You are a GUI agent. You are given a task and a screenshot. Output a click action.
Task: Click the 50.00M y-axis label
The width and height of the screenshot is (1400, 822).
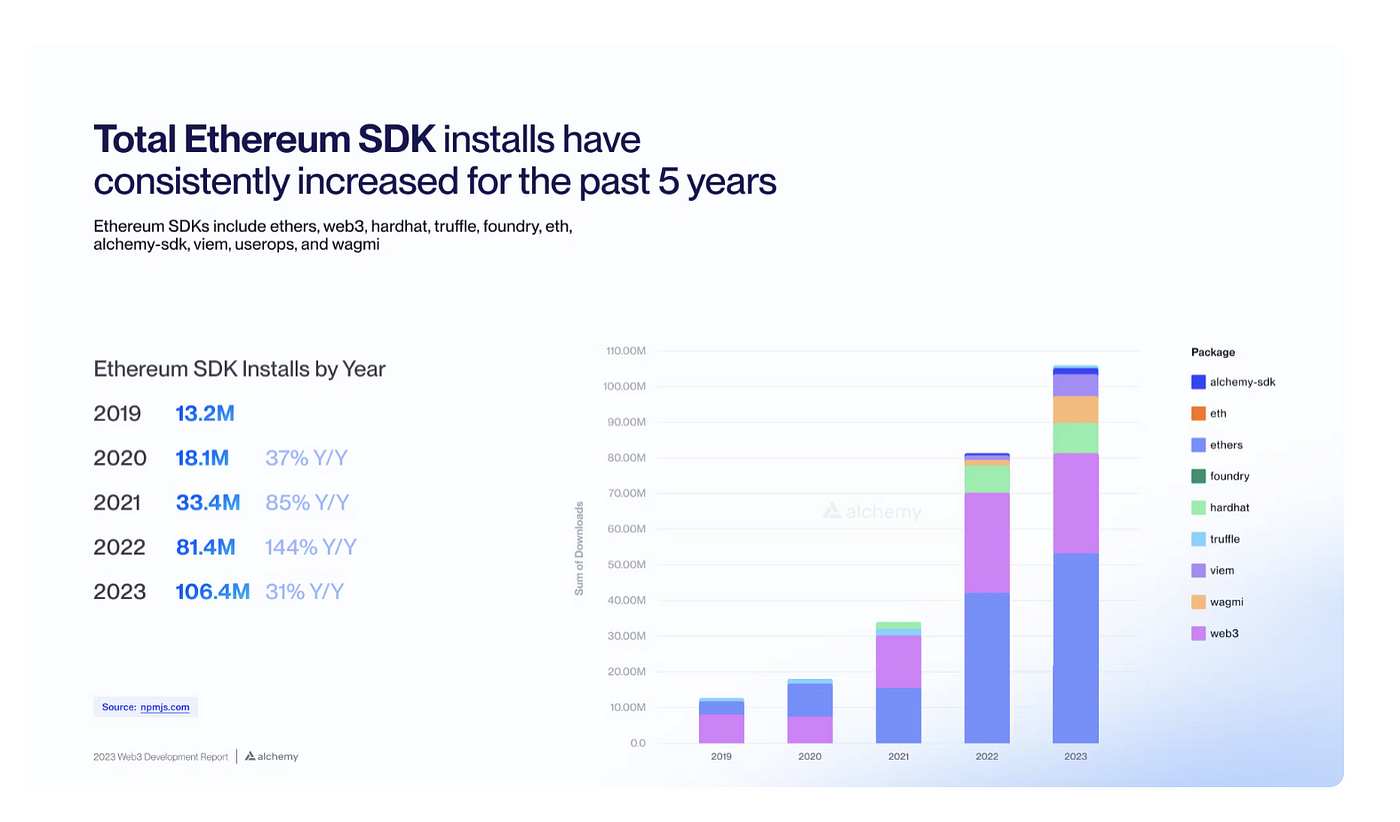627,565
